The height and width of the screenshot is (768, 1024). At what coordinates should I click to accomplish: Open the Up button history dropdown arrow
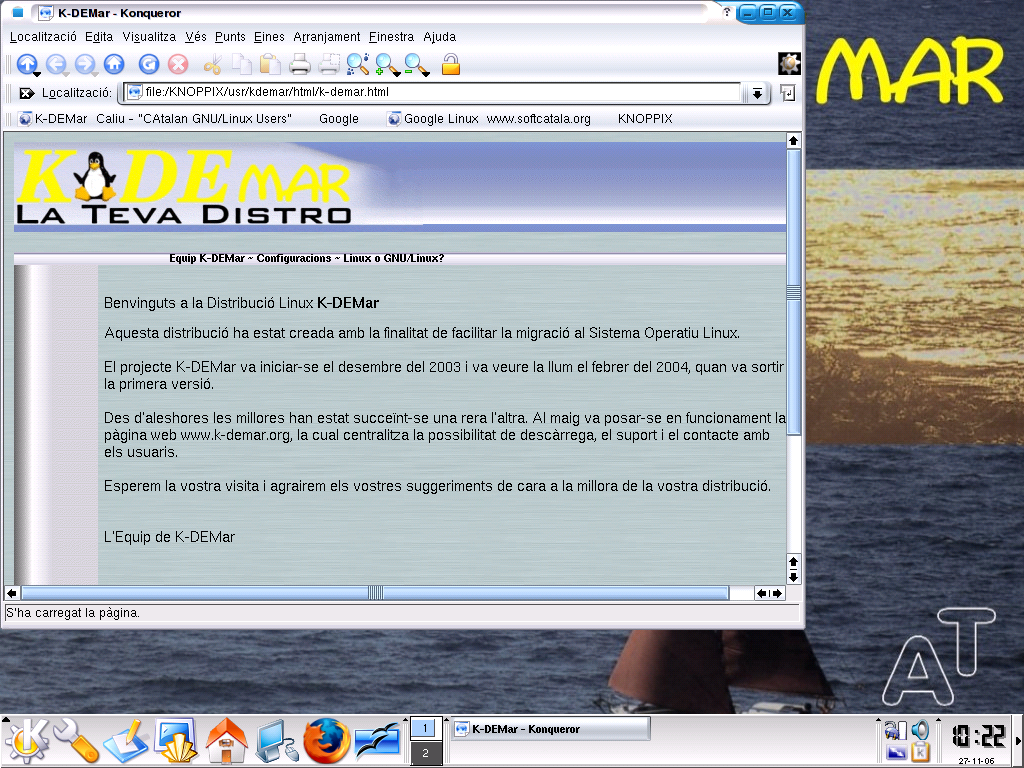pos(37,74)
